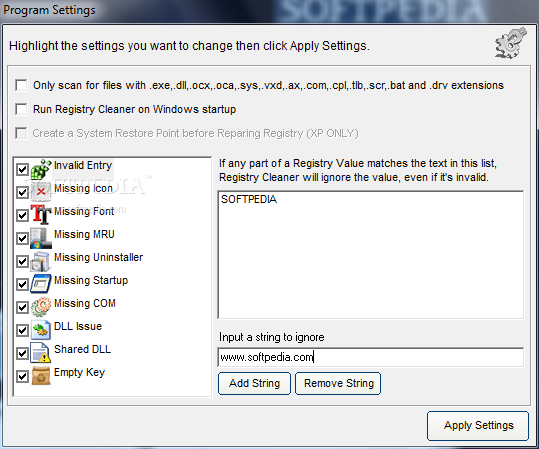Select the Missing Icon label
The image size is (539, 449).
coord(83,188)
